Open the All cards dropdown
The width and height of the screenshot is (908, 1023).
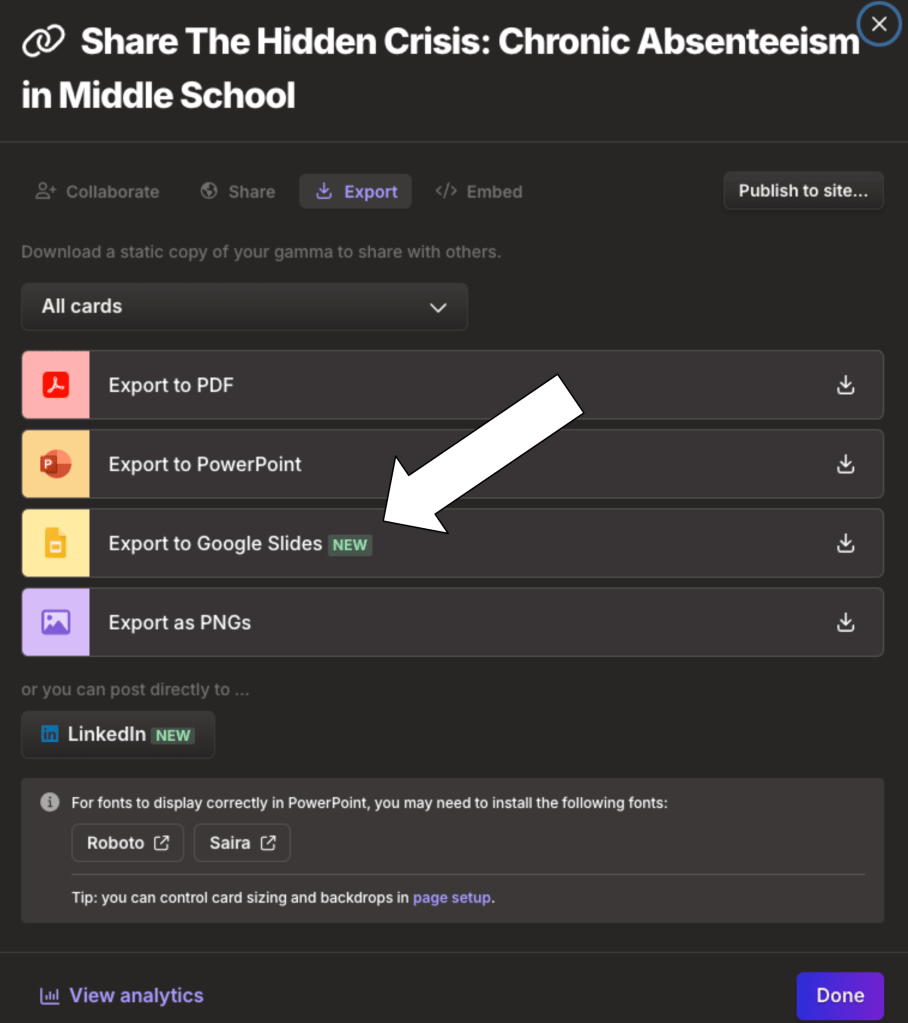pyautogui.click(x=244, y=307)
